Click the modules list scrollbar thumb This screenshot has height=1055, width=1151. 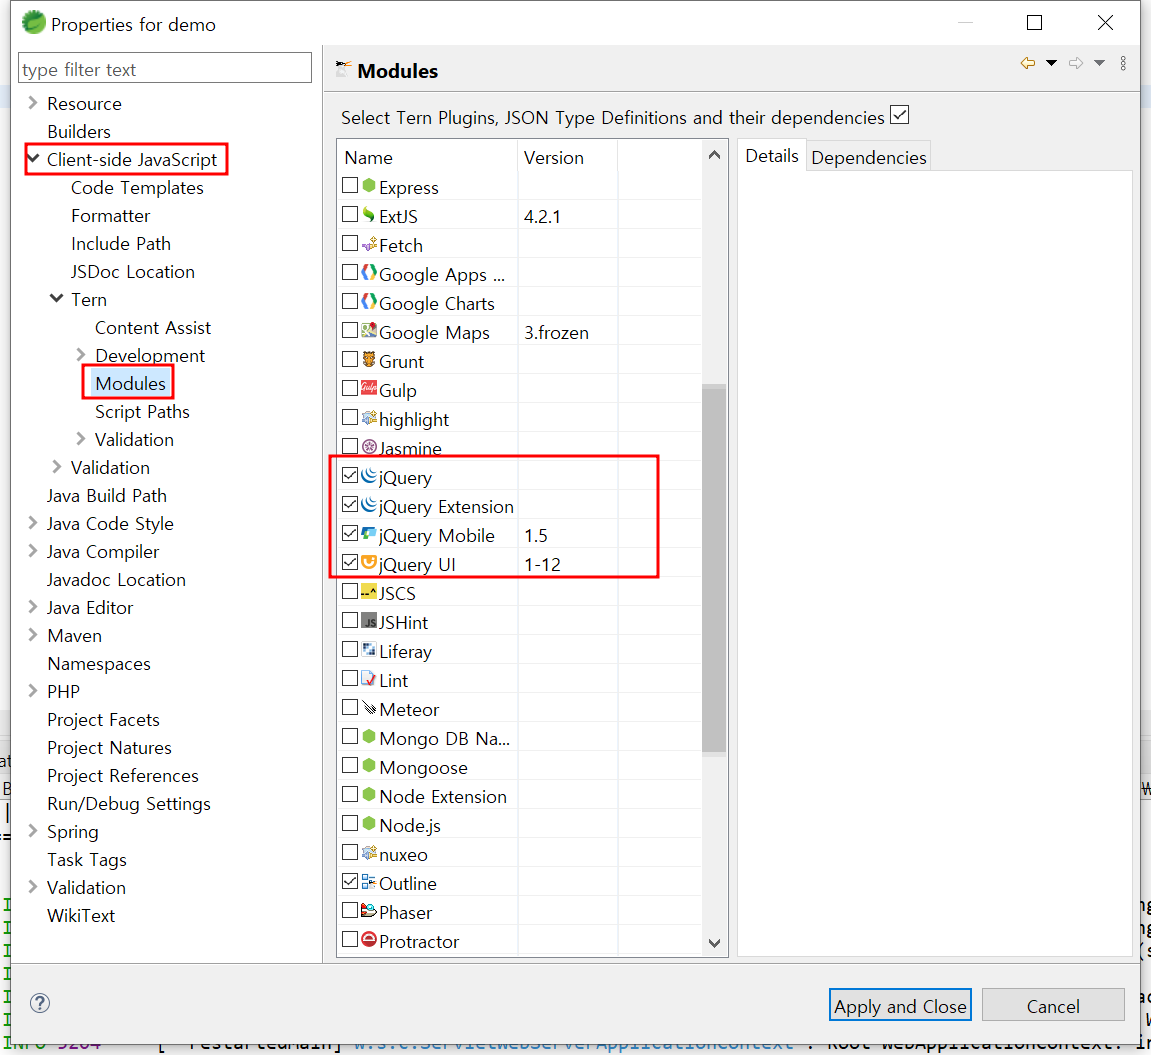(714, 569)
